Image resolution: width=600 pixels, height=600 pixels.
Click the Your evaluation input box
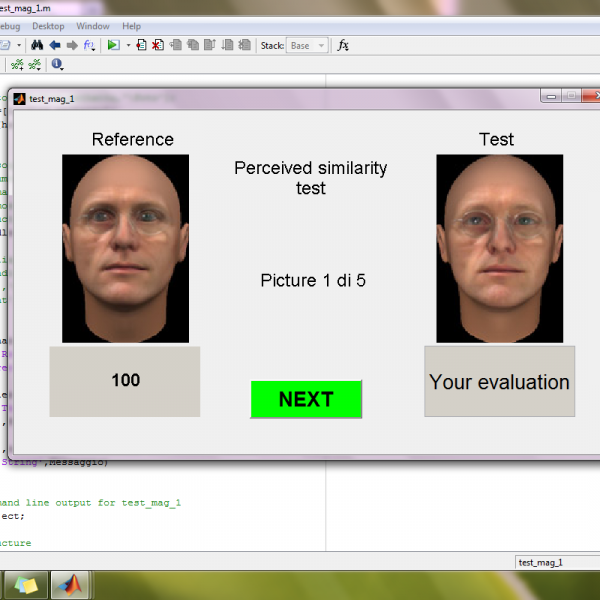pyautogui.click(x=499, y=381)
